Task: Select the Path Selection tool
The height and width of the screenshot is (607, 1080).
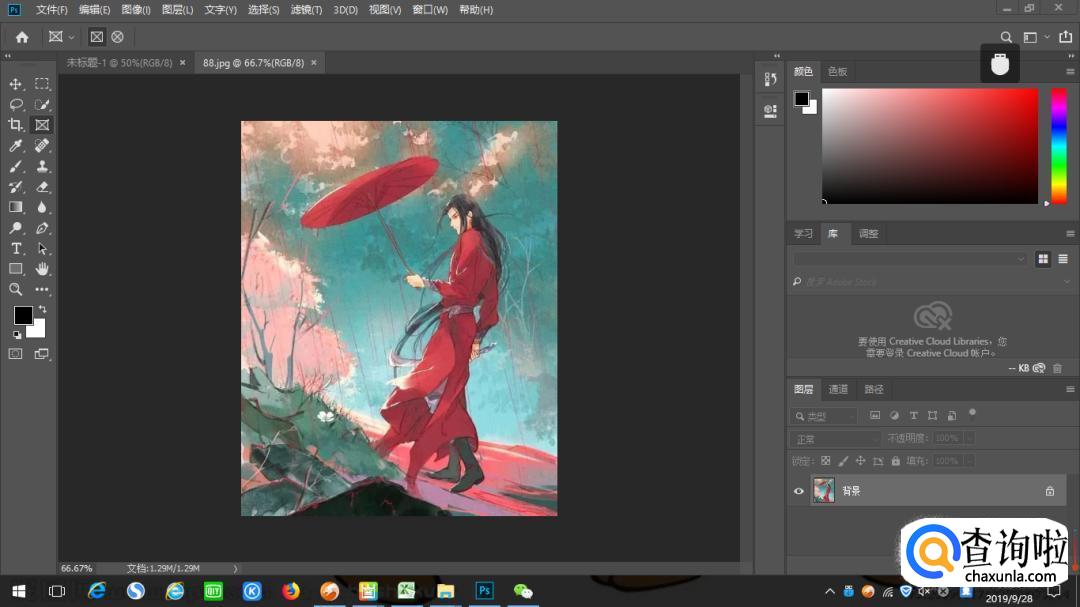Action: [x=42, y=249]
